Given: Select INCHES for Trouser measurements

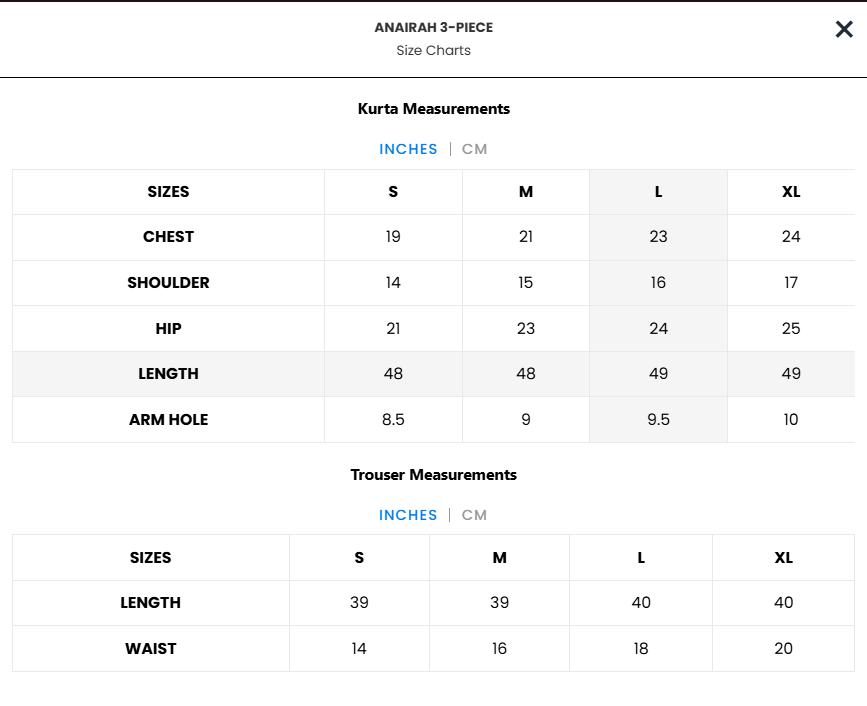Looking at the screenshot, I should tap(408, 515).
